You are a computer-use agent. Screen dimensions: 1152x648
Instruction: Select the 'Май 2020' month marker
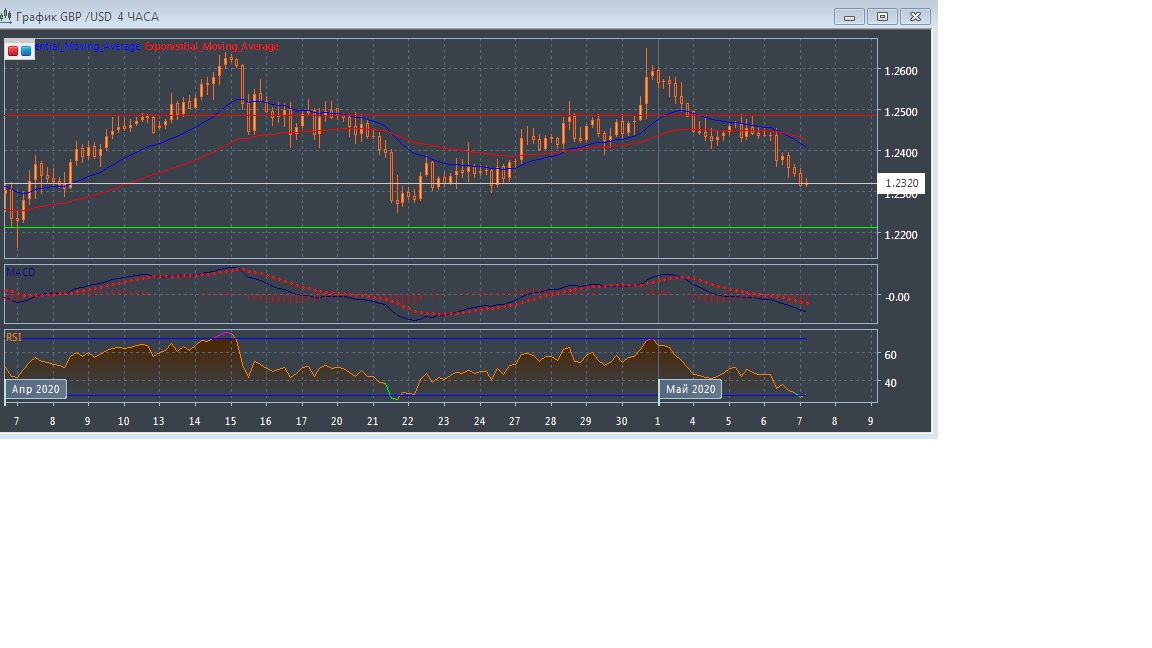pos(690,389)
